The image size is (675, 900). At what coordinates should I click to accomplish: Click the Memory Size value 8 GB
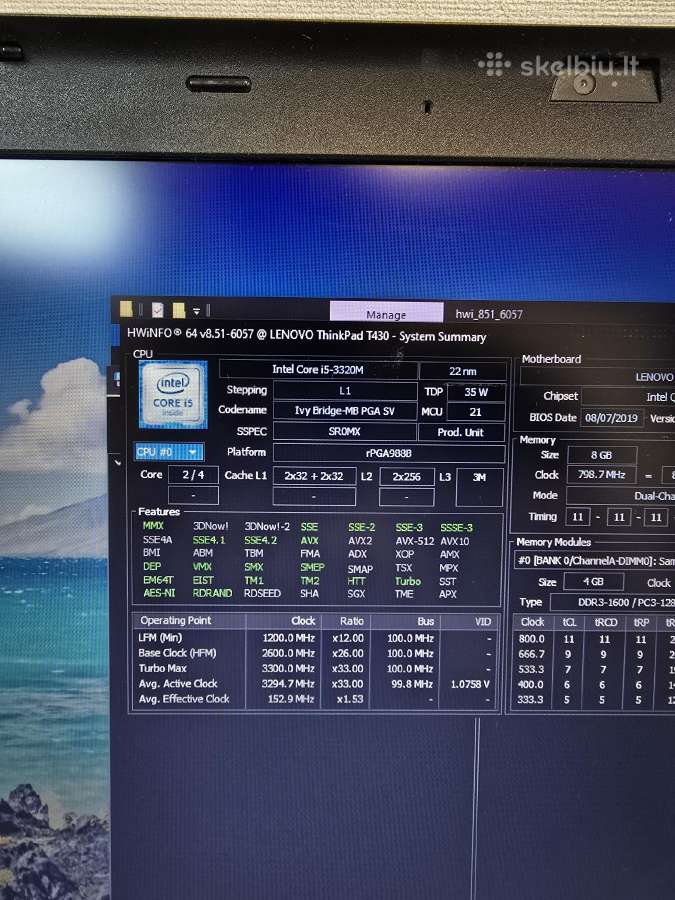(602, 455)
